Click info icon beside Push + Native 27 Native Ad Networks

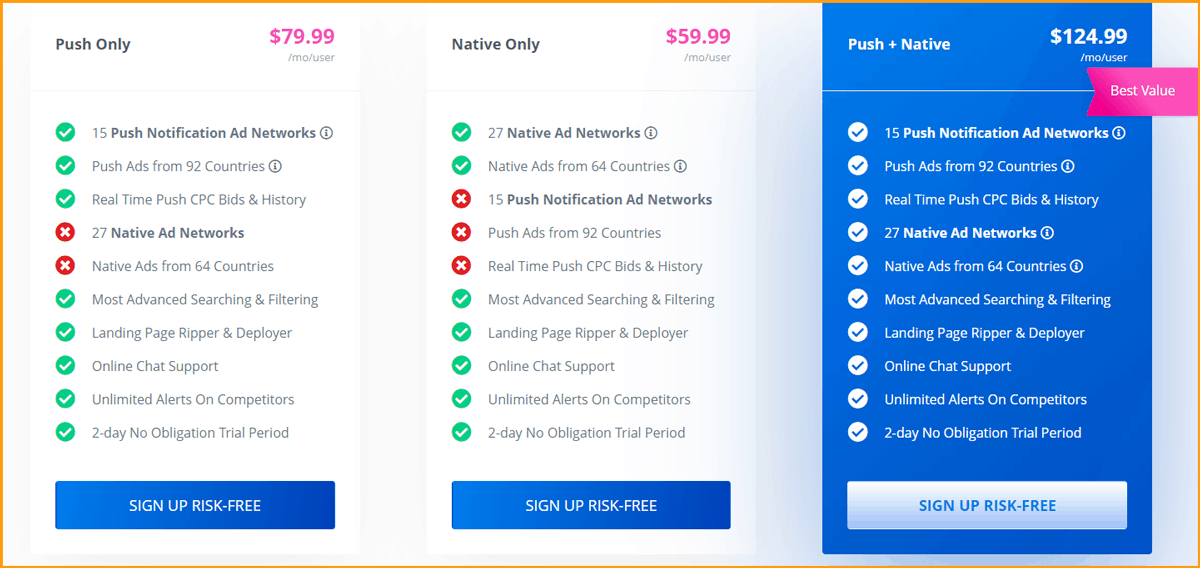coord(1047,233)
